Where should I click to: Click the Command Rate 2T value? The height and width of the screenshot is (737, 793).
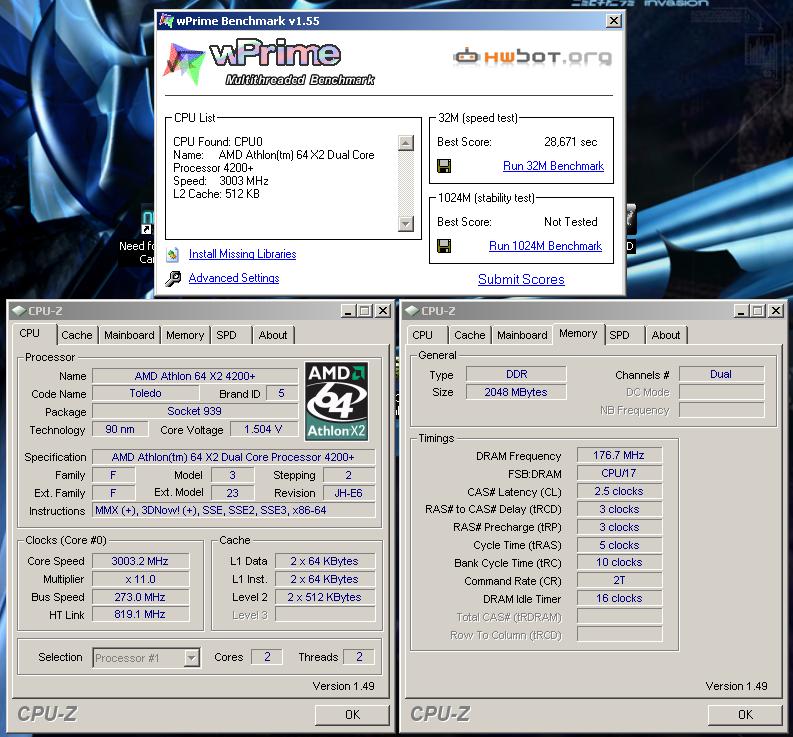coord(619,580)
